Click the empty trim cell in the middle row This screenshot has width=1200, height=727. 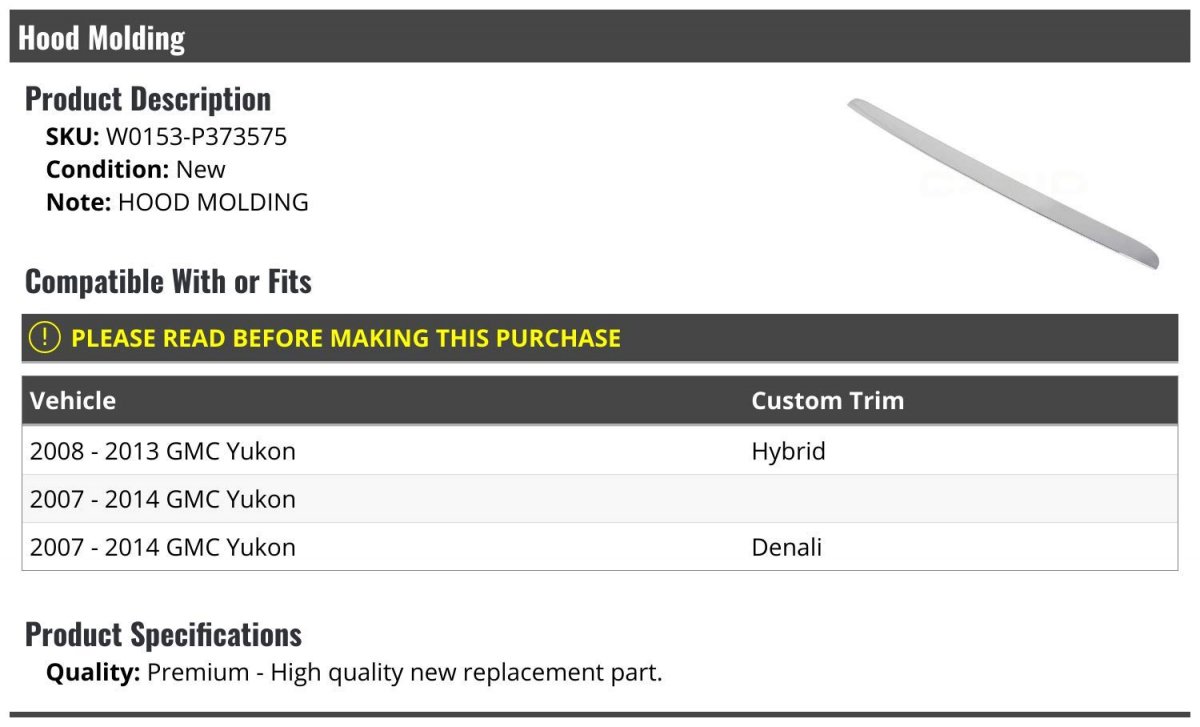point(958,499)
